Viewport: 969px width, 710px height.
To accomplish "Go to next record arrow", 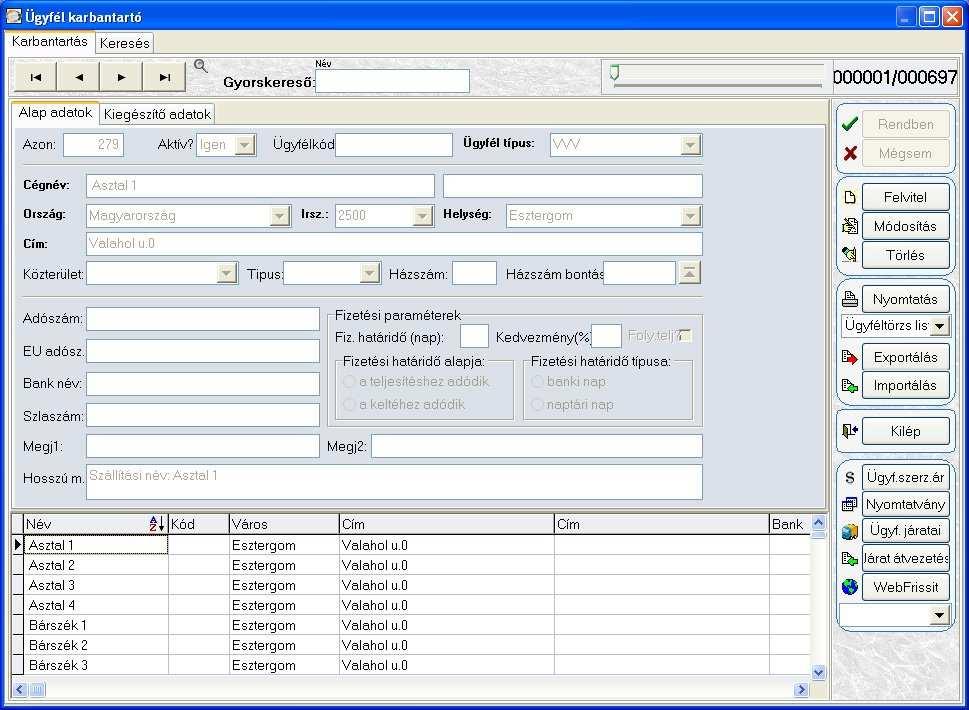I will (x=121, y=77).
